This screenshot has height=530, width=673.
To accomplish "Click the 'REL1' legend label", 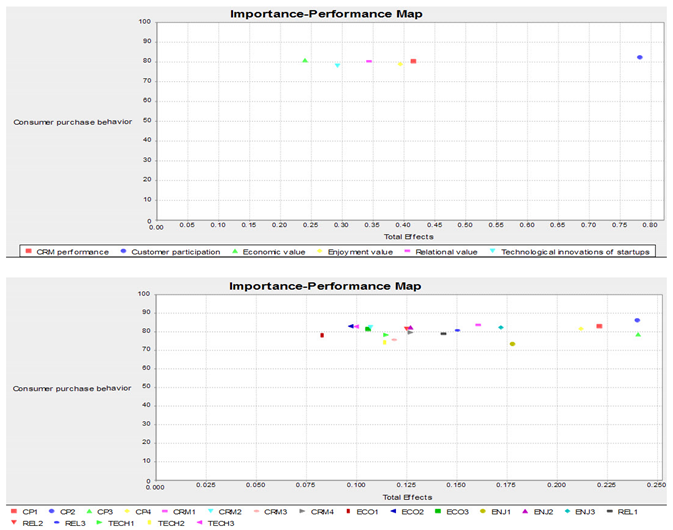I will [628, 512].
